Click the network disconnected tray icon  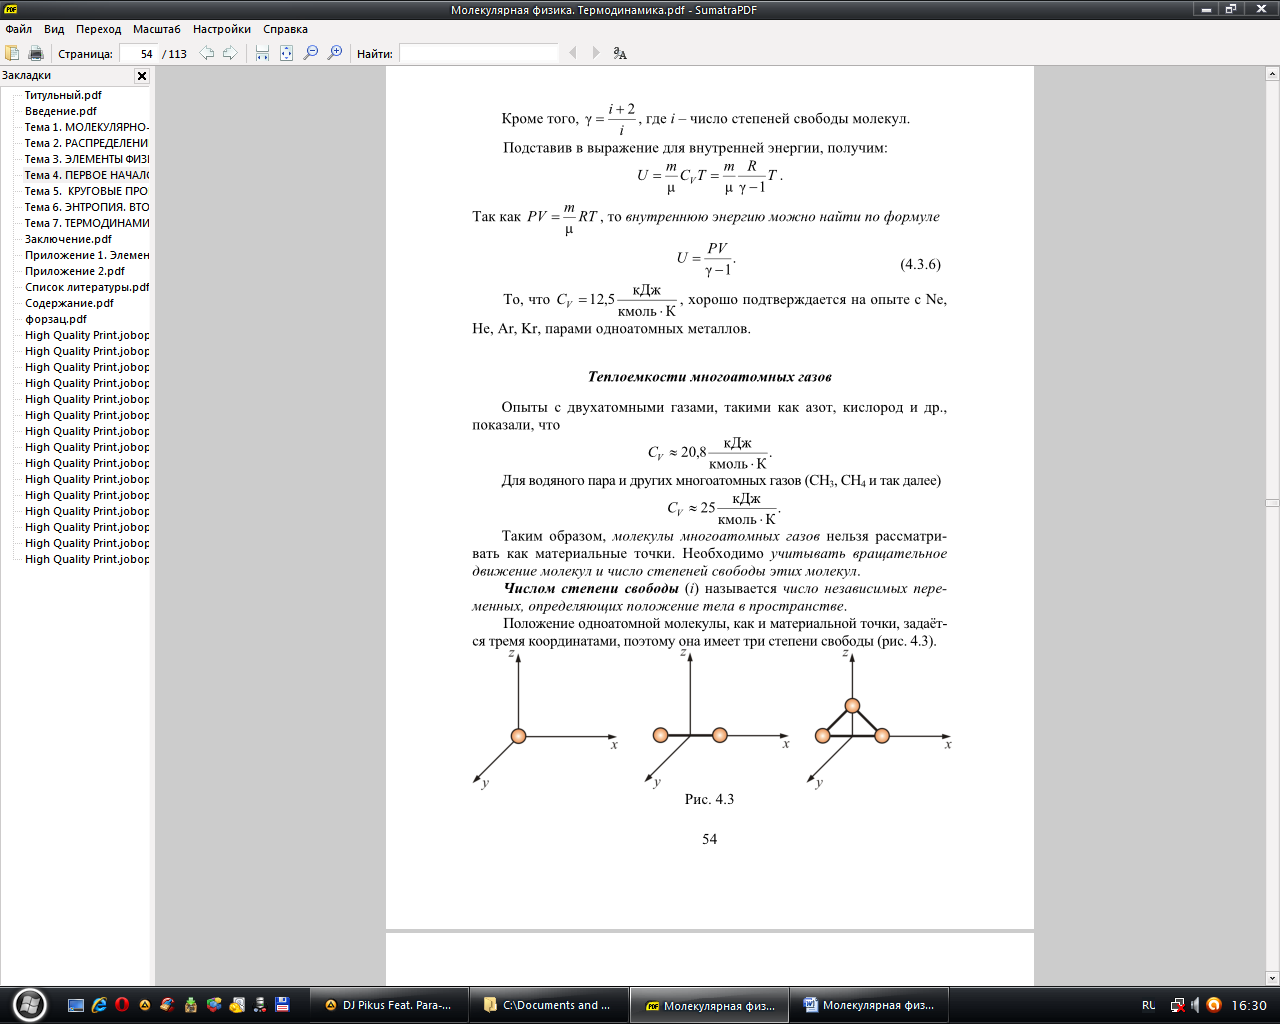1177,1005
